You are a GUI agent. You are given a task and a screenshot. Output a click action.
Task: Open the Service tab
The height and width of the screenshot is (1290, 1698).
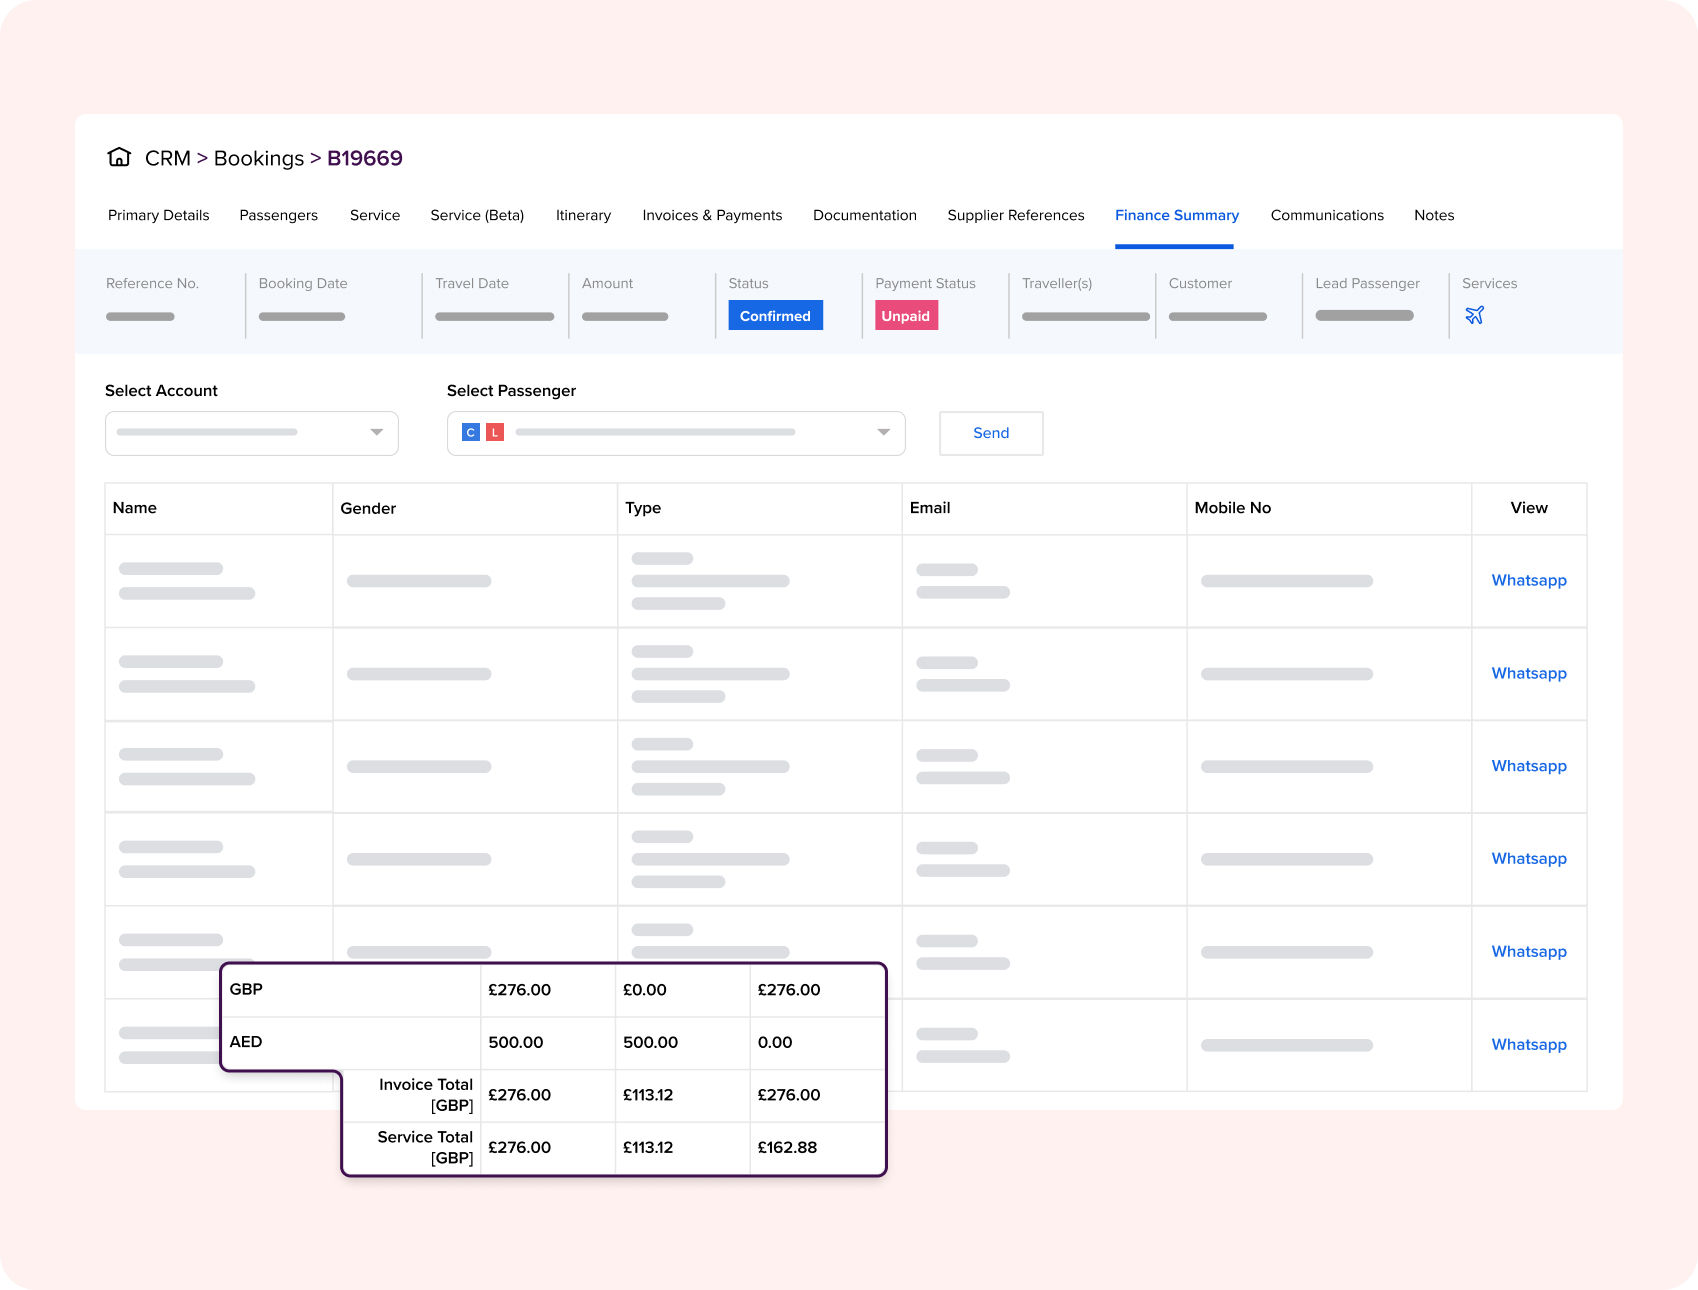(375, 215)
